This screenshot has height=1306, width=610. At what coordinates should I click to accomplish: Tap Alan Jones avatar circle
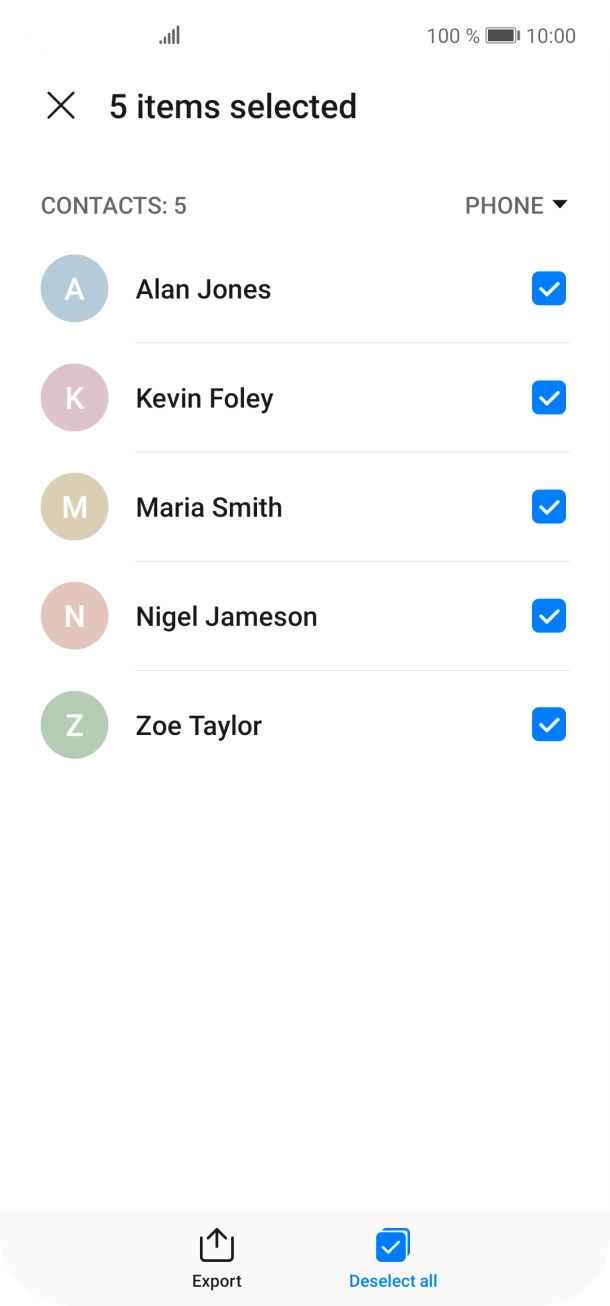tap(74, 289)
